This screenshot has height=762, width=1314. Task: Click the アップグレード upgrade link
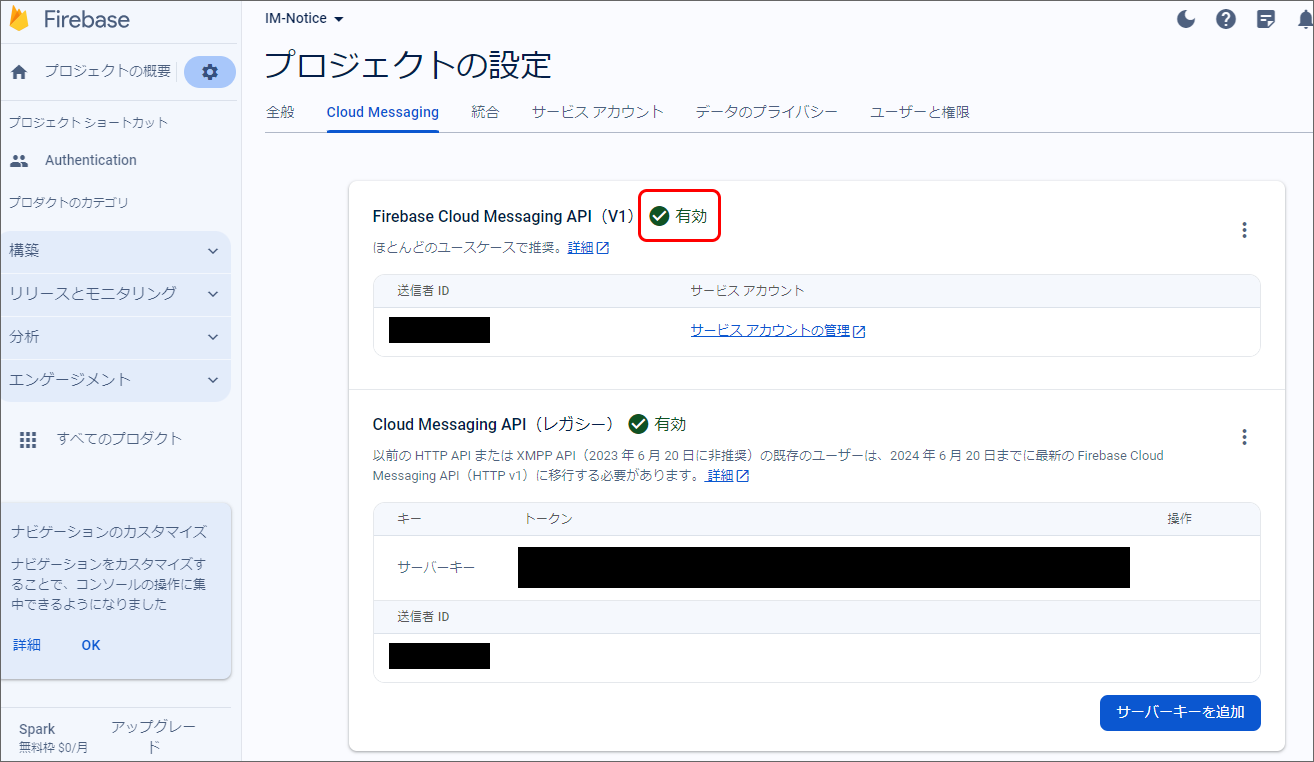click(154, 737)
